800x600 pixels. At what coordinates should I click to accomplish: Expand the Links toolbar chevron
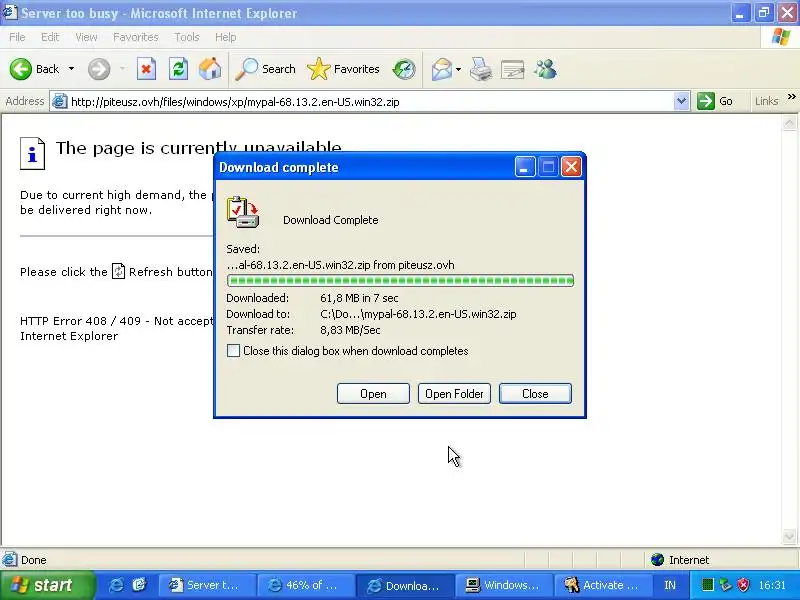[791, 96]
